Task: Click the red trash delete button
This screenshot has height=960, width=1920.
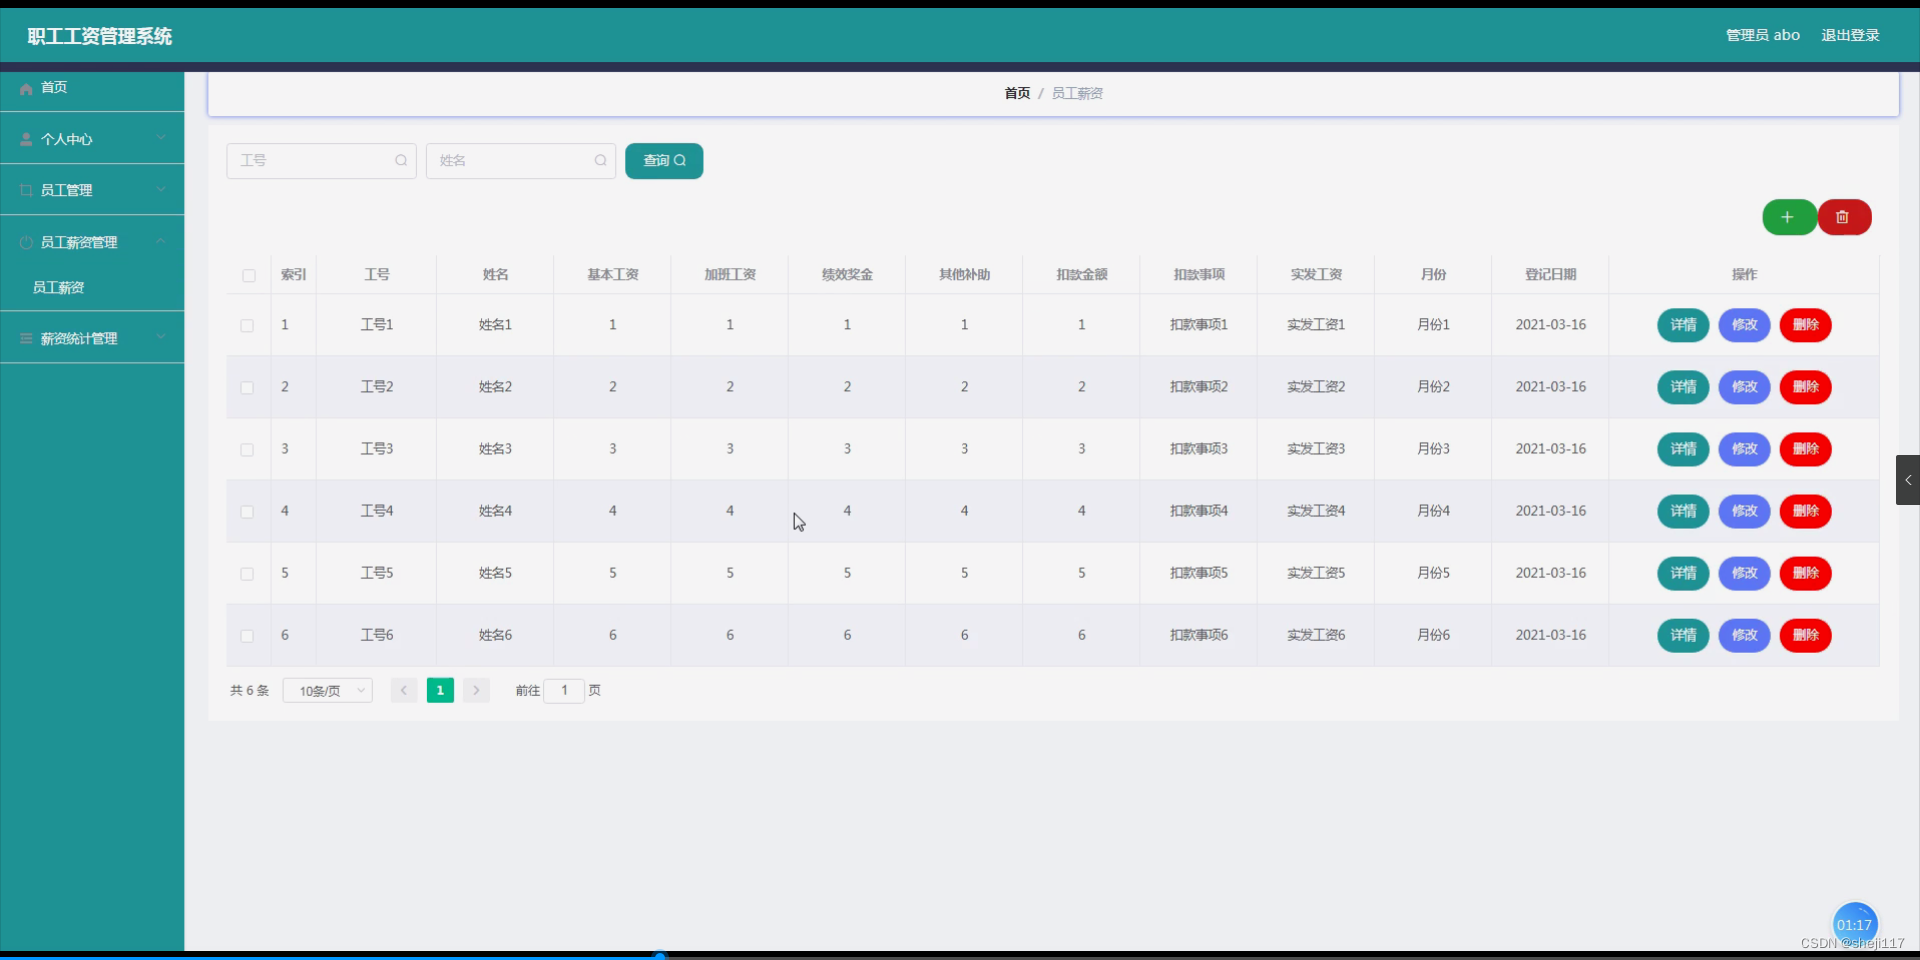Action: [1844, 217]
